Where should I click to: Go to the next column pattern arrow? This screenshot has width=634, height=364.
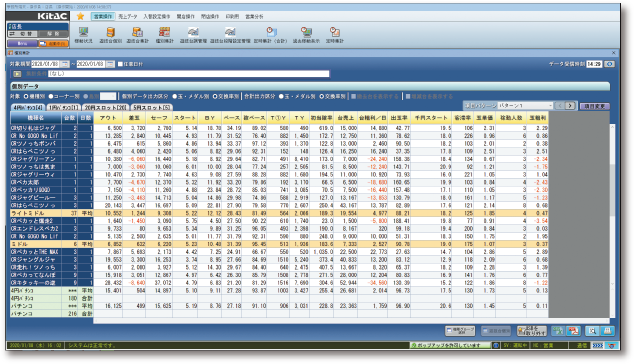click(570, 106)
